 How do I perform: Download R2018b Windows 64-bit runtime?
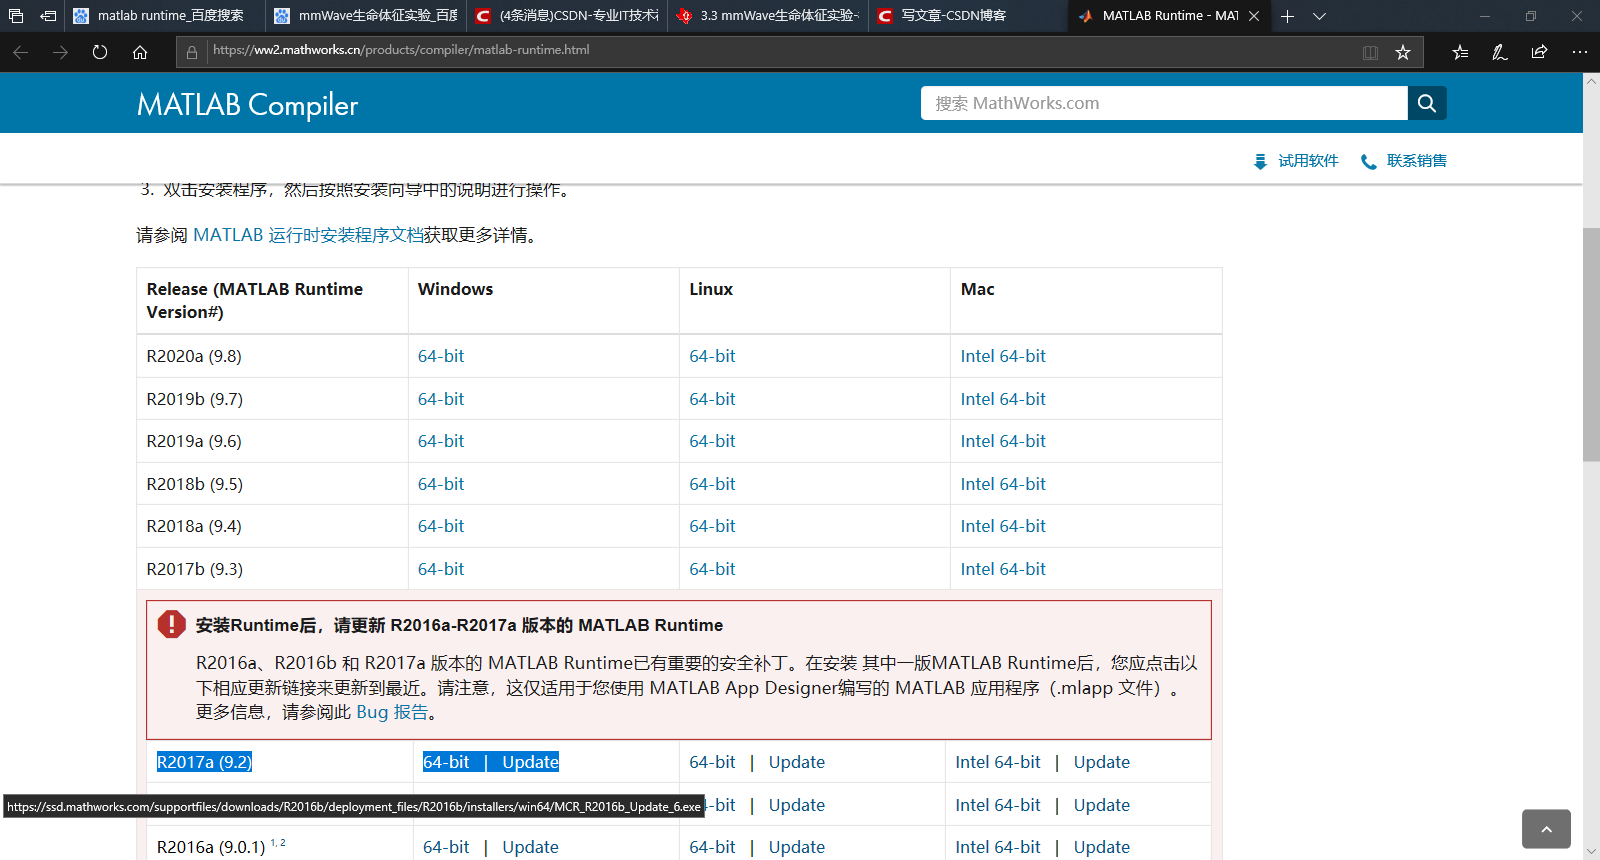pyautogui.click(x=441, y=484)
